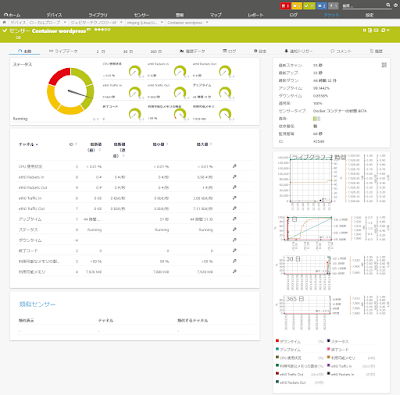Click settings icon in eth0 Traffic In row
This screenshot has height=395, width=400.
coord(235,198)
